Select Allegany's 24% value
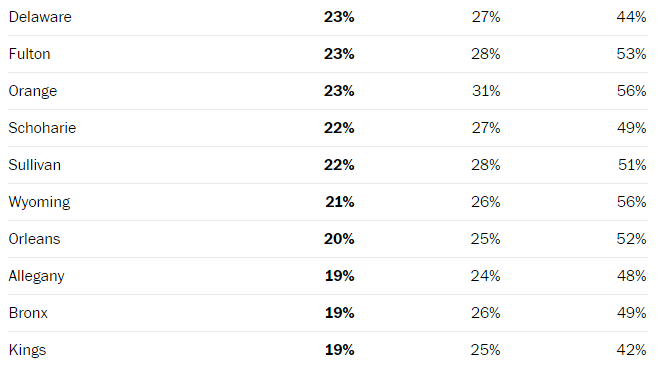The image size is (669, 366). pos(486,276)
